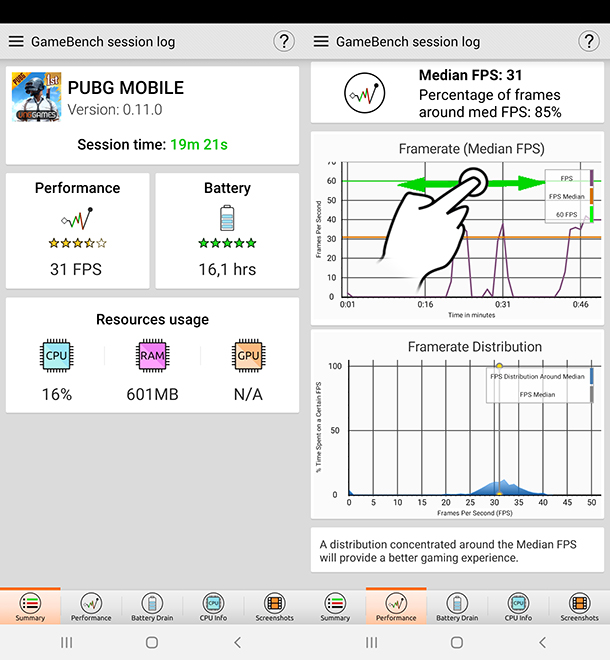Select Performance tab in left bottom bar
610x660 pixels.
tap(91, 607)
